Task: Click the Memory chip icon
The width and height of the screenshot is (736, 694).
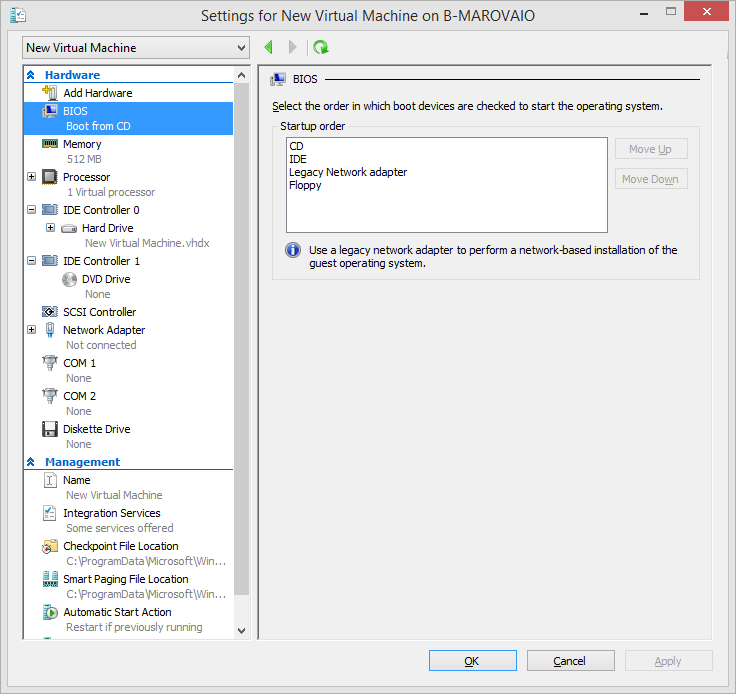Action: tap(49, 144)
